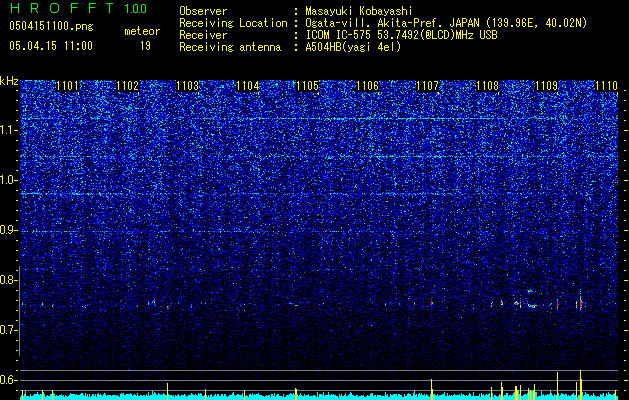Click the HROFFT program title text
This screenshot has height=400, width=629.
point(63,8)
